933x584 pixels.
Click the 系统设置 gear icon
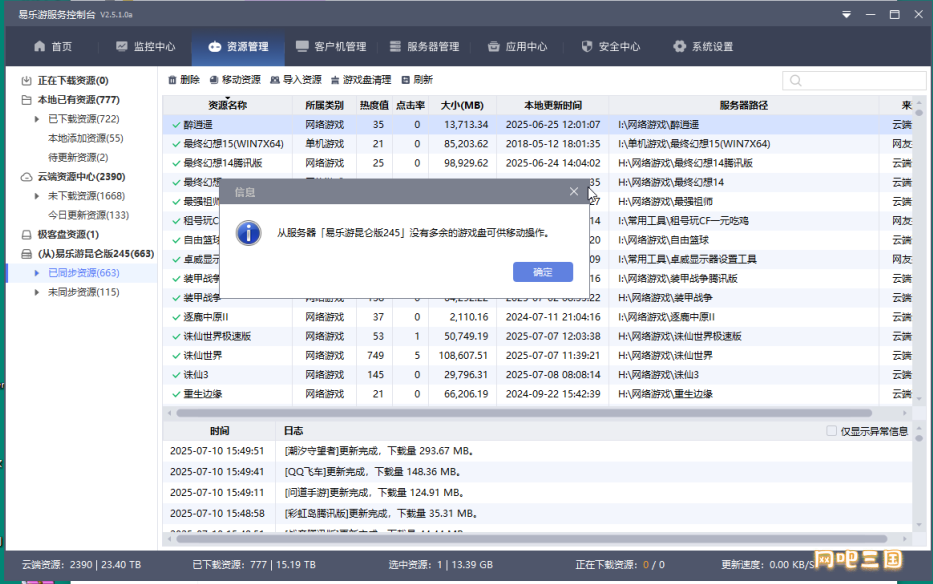tap(680, 46)
